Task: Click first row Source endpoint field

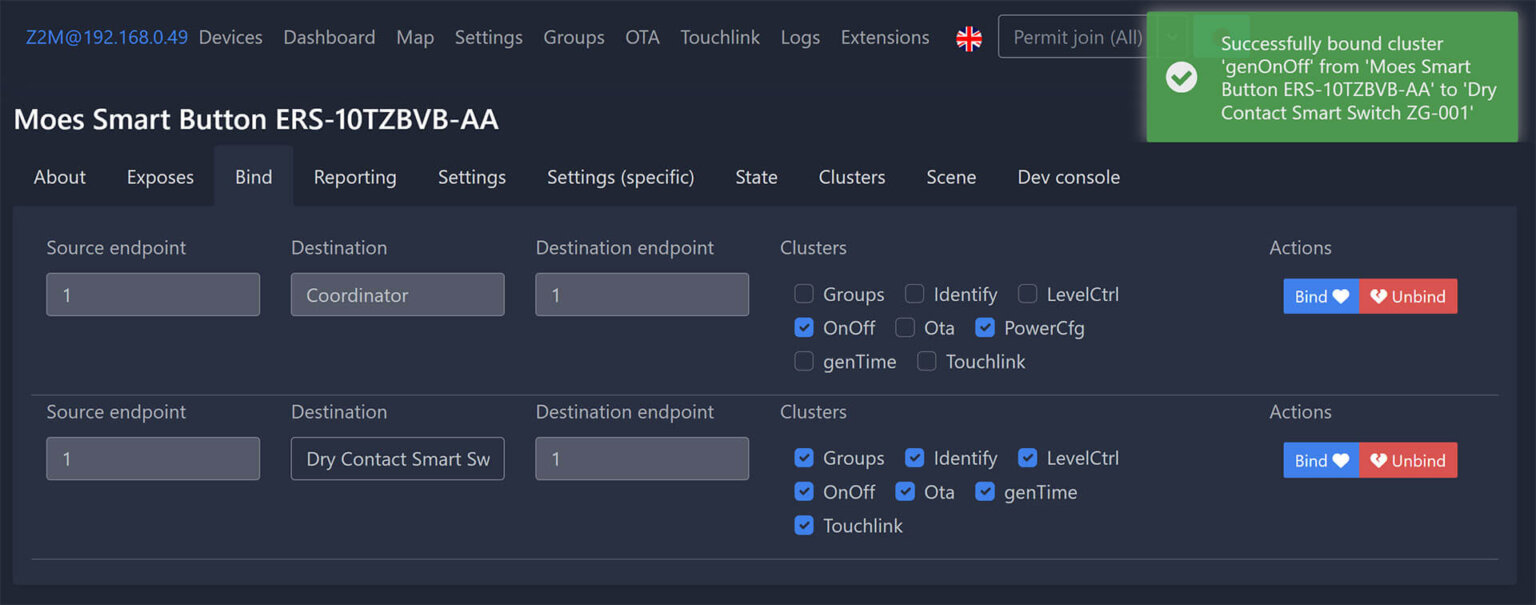Action: coord(153,295)
